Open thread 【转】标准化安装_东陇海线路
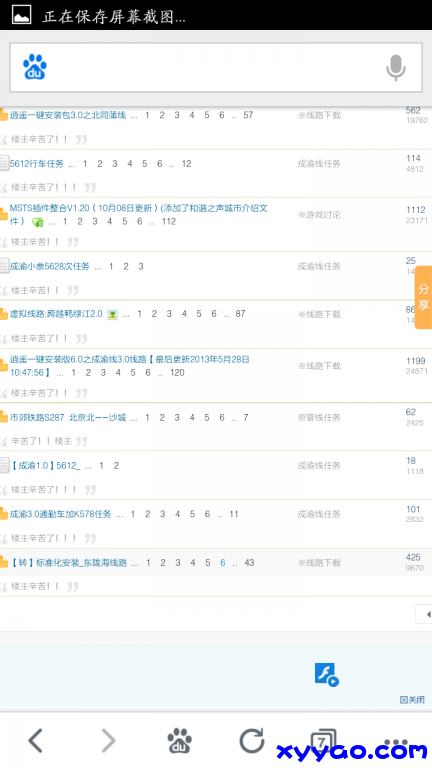The height and width of the screenshot is (768, 432). [68, 563]
